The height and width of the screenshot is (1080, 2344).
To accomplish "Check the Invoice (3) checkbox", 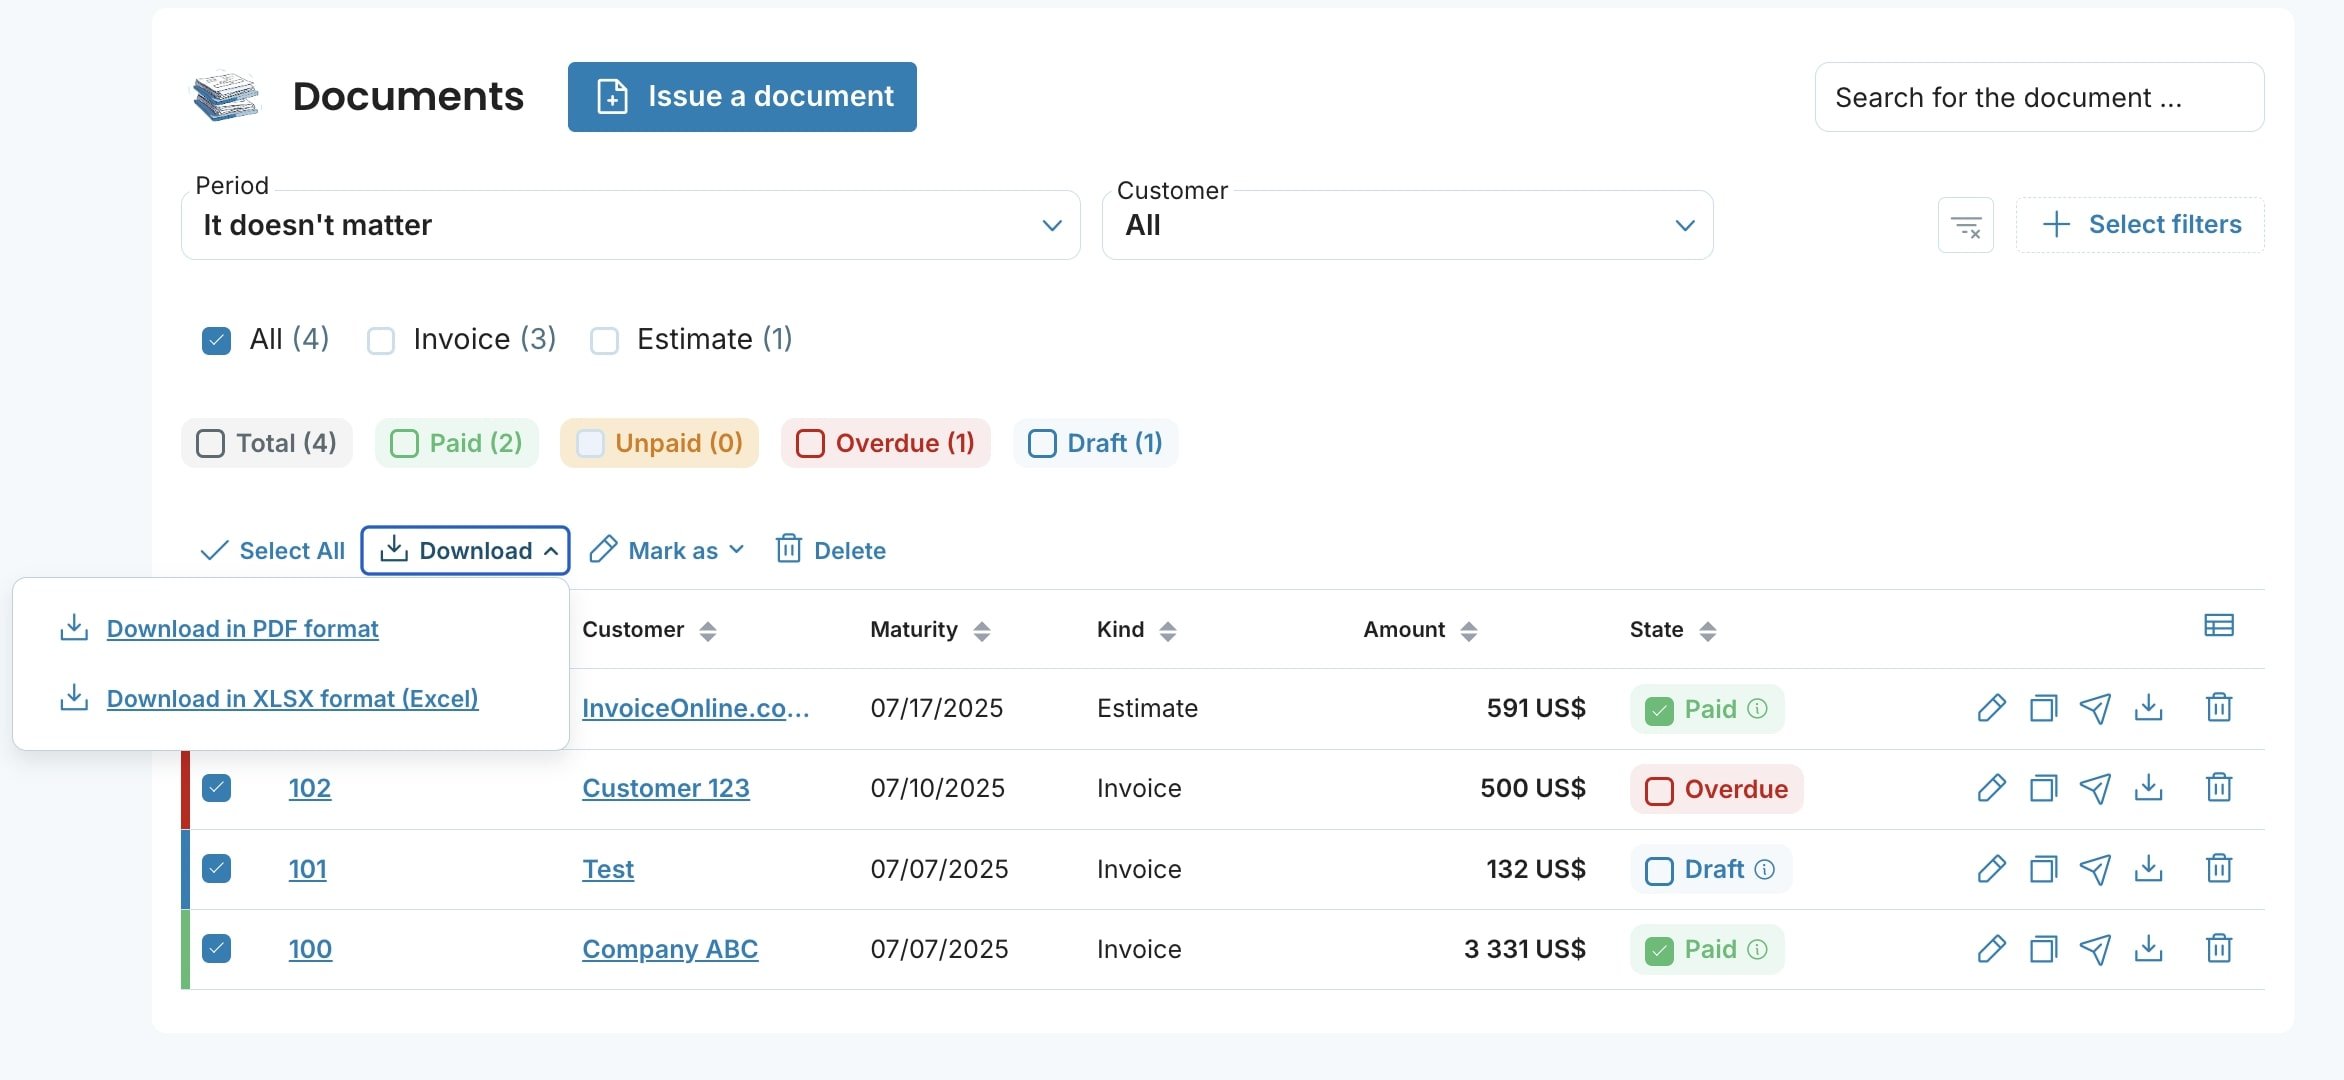I will pyautogui.click(x=381, y=341).
